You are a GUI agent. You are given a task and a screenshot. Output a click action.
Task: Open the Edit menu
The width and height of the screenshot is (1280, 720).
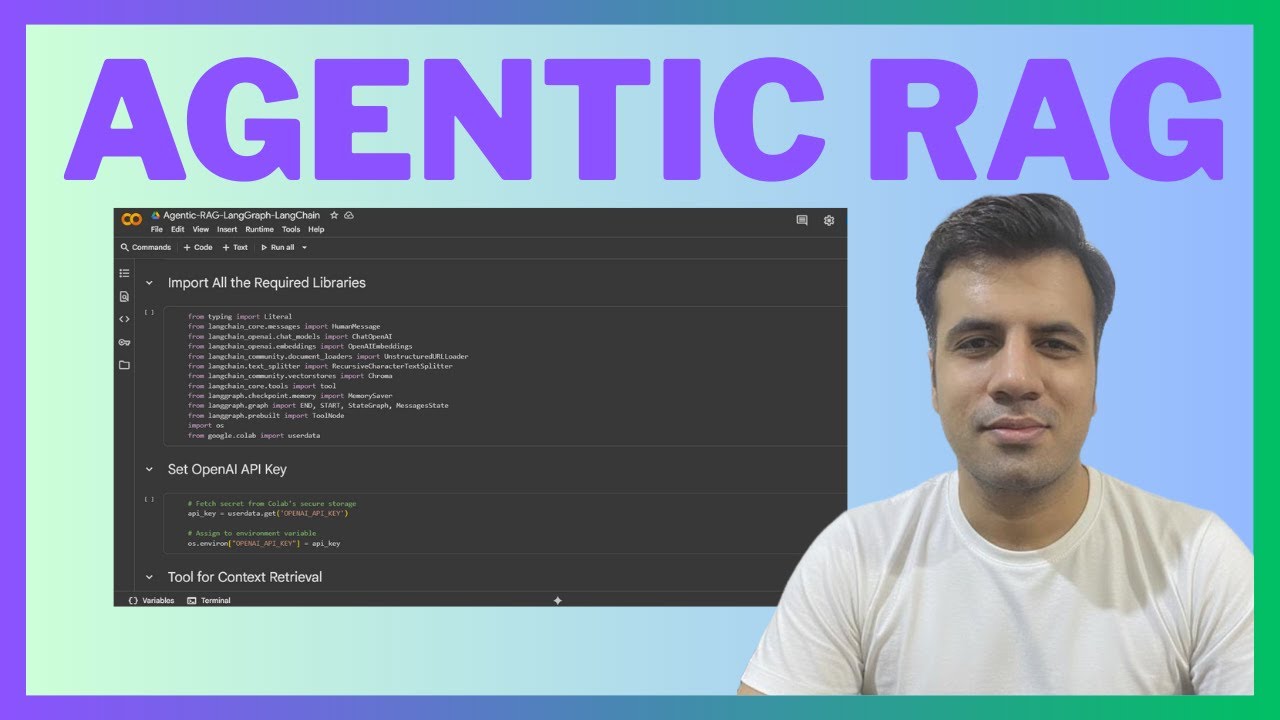click(x=178, y=229)
